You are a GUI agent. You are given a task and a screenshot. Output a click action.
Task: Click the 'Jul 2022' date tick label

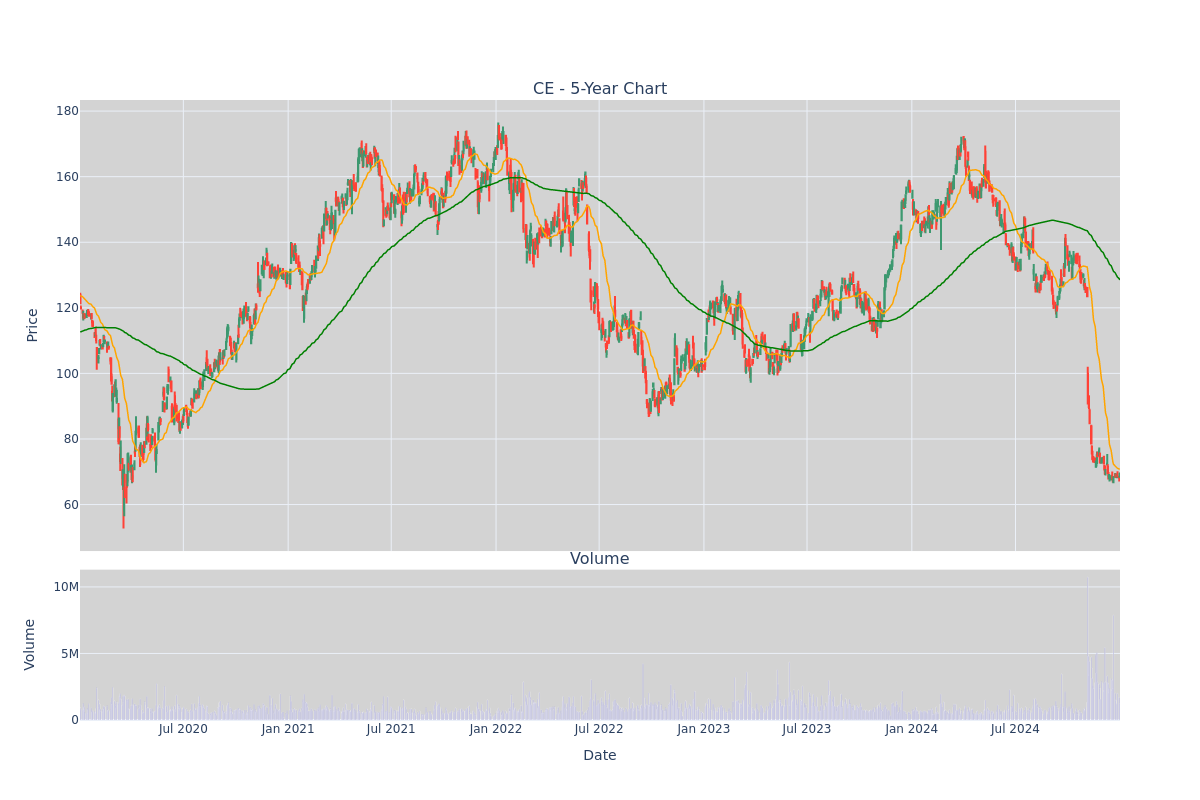coord(599,729)
